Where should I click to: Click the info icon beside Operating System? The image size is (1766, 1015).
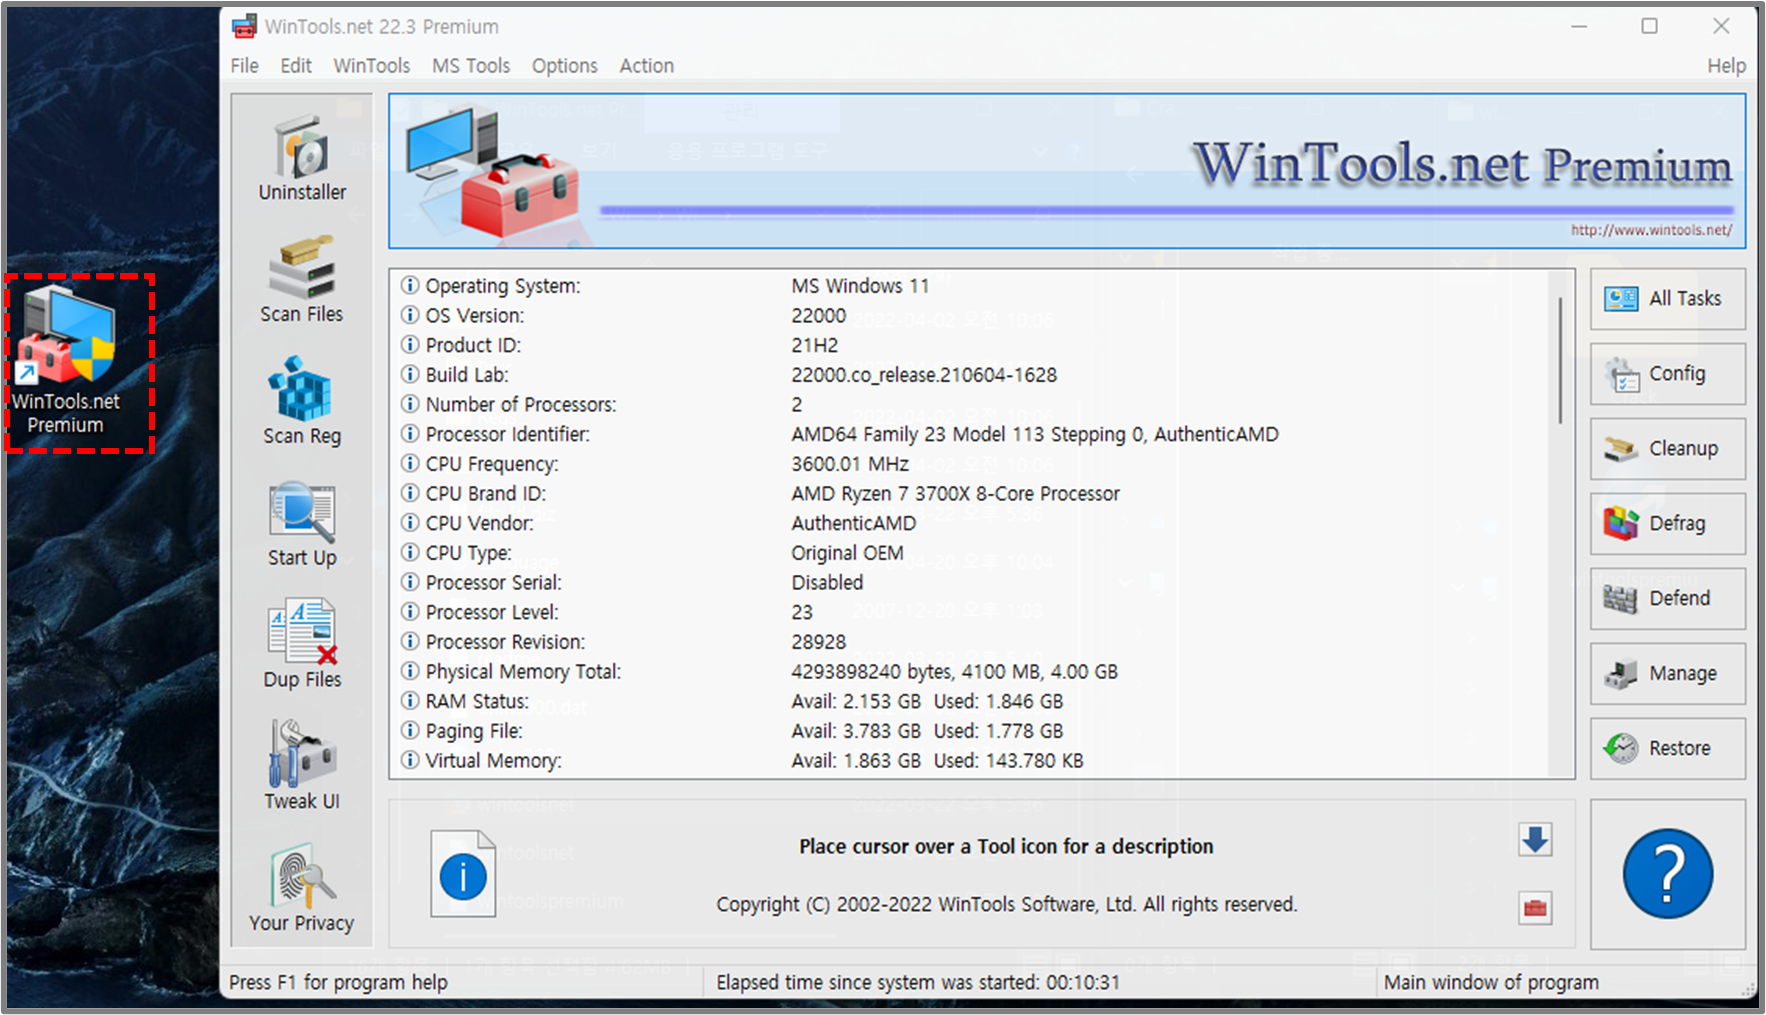(x=410, y=285)
